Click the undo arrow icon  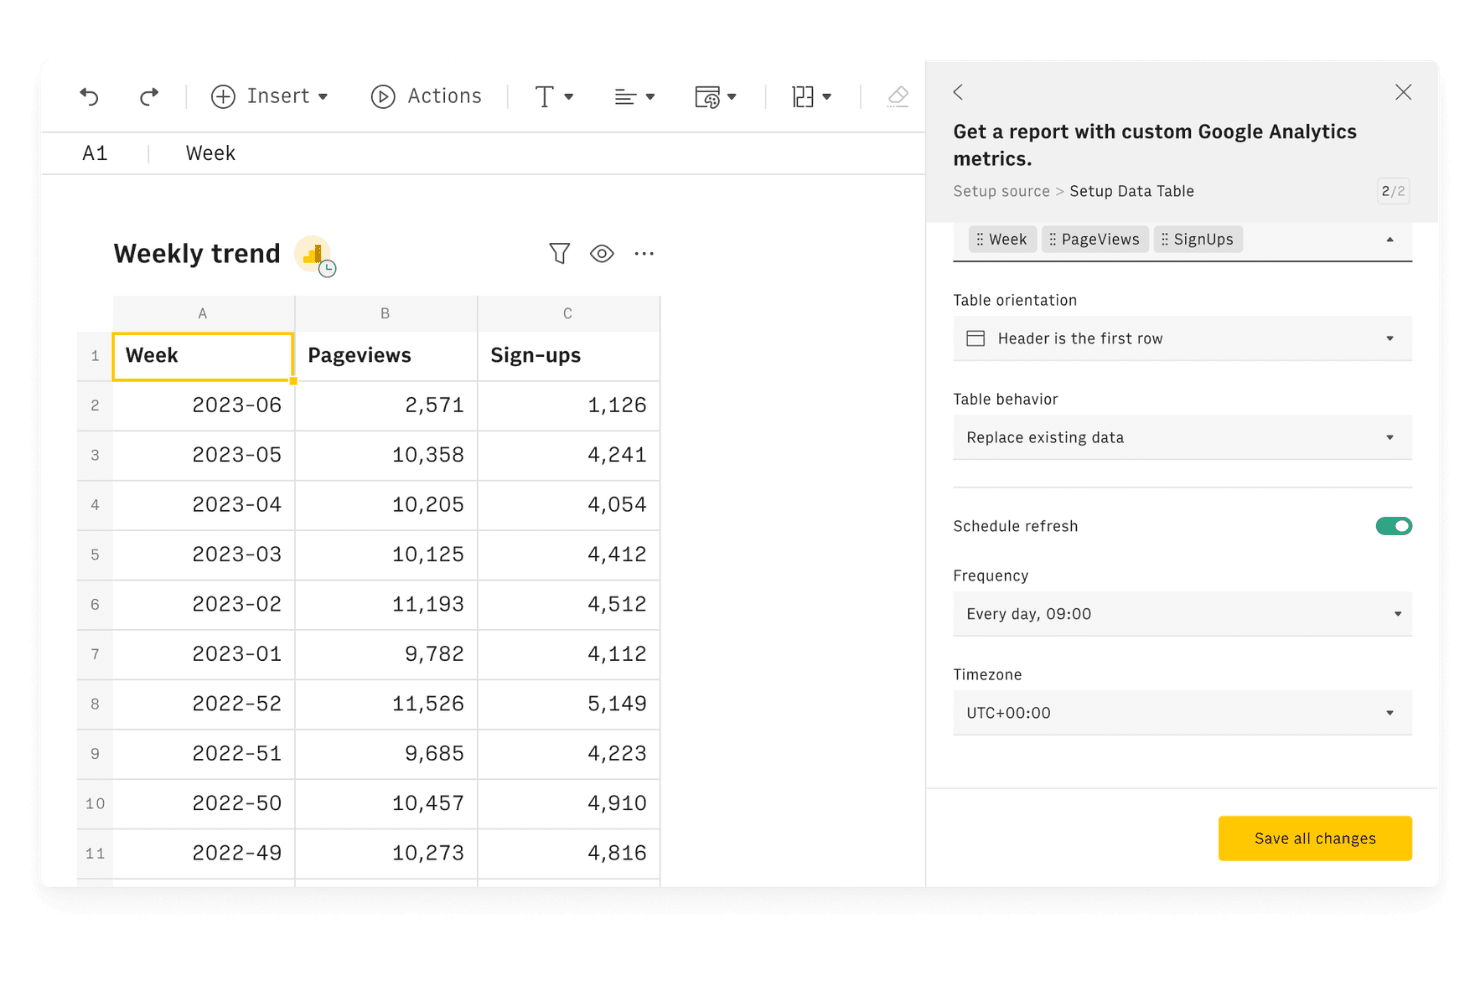point(89,96)
